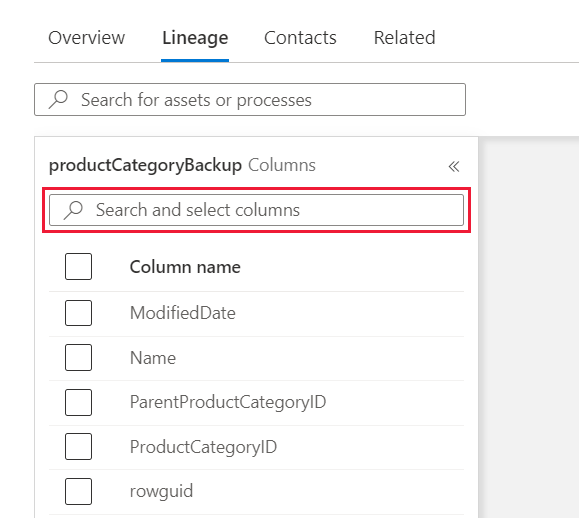The image size is (579, 518).
Task: Open the Contacts tab
Action: point(300,38)
